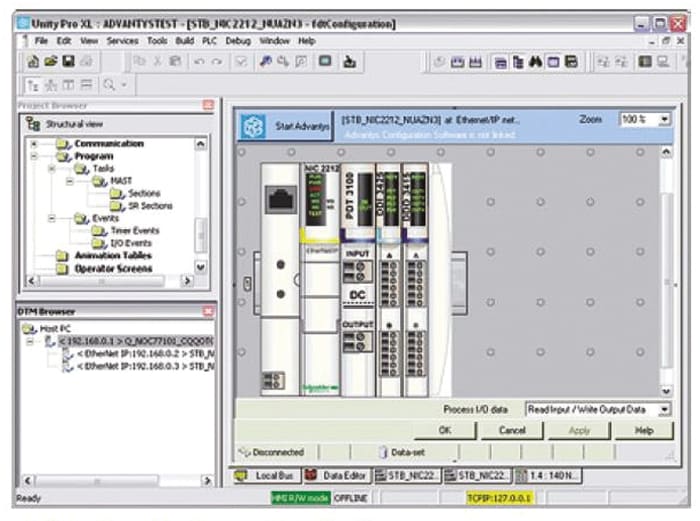
Task: Click the New project toolbar icon
Action: pos(33,61)
